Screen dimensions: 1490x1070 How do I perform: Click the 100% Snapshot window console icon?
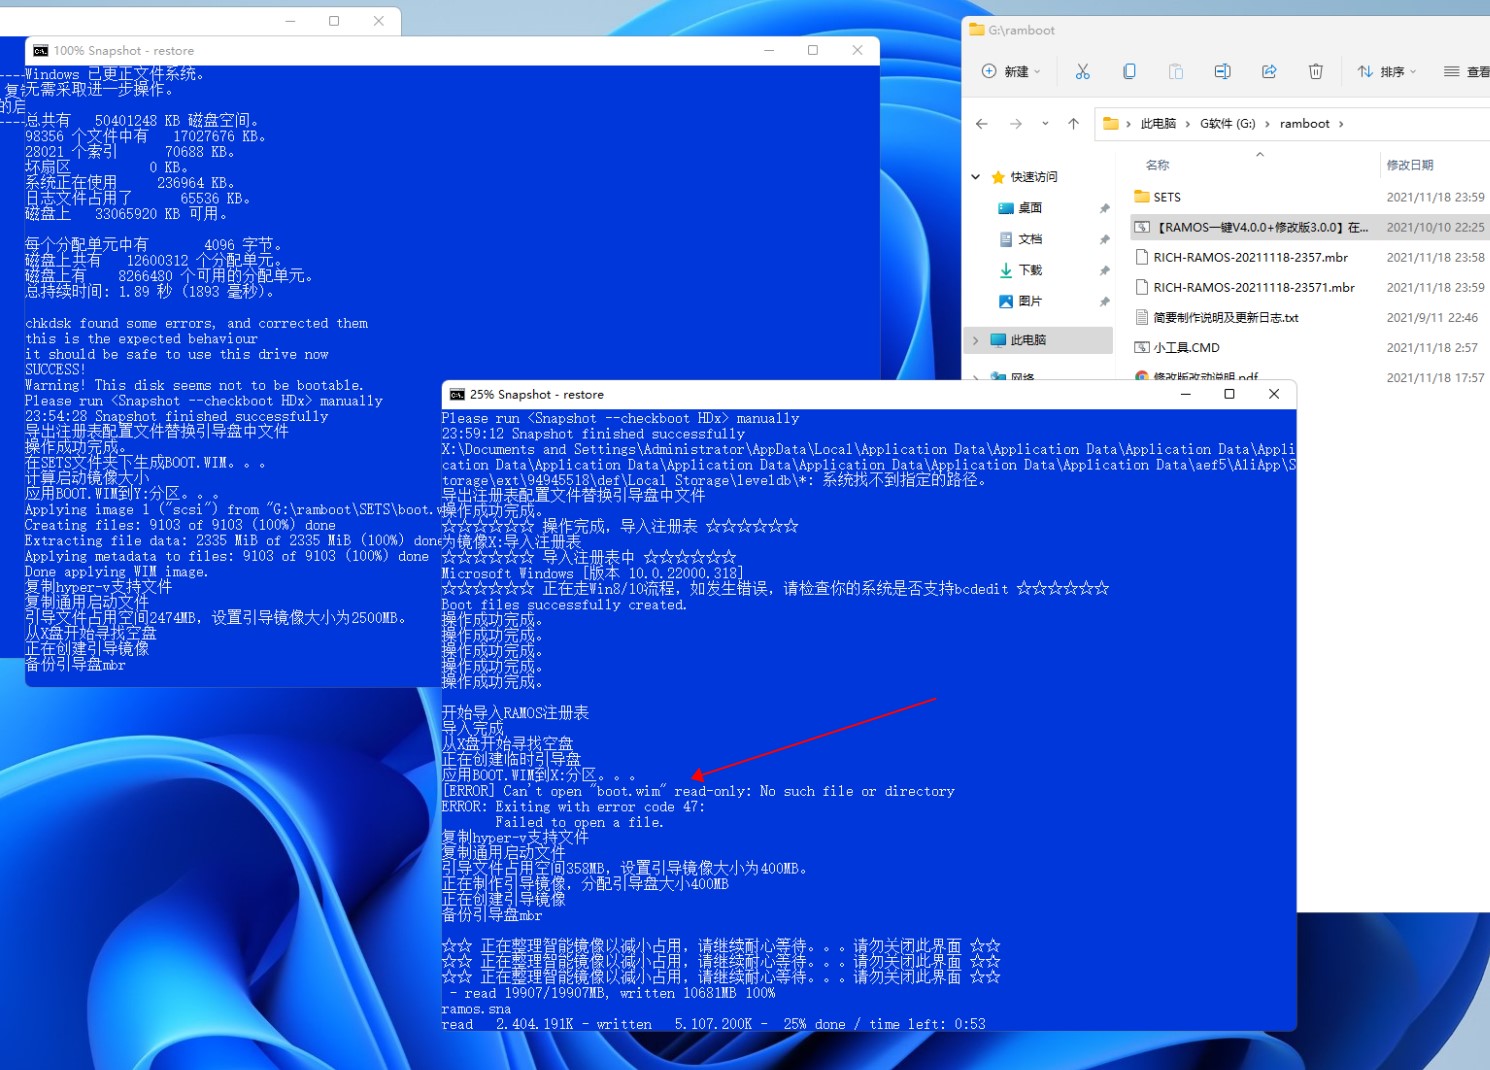point(40,51)
